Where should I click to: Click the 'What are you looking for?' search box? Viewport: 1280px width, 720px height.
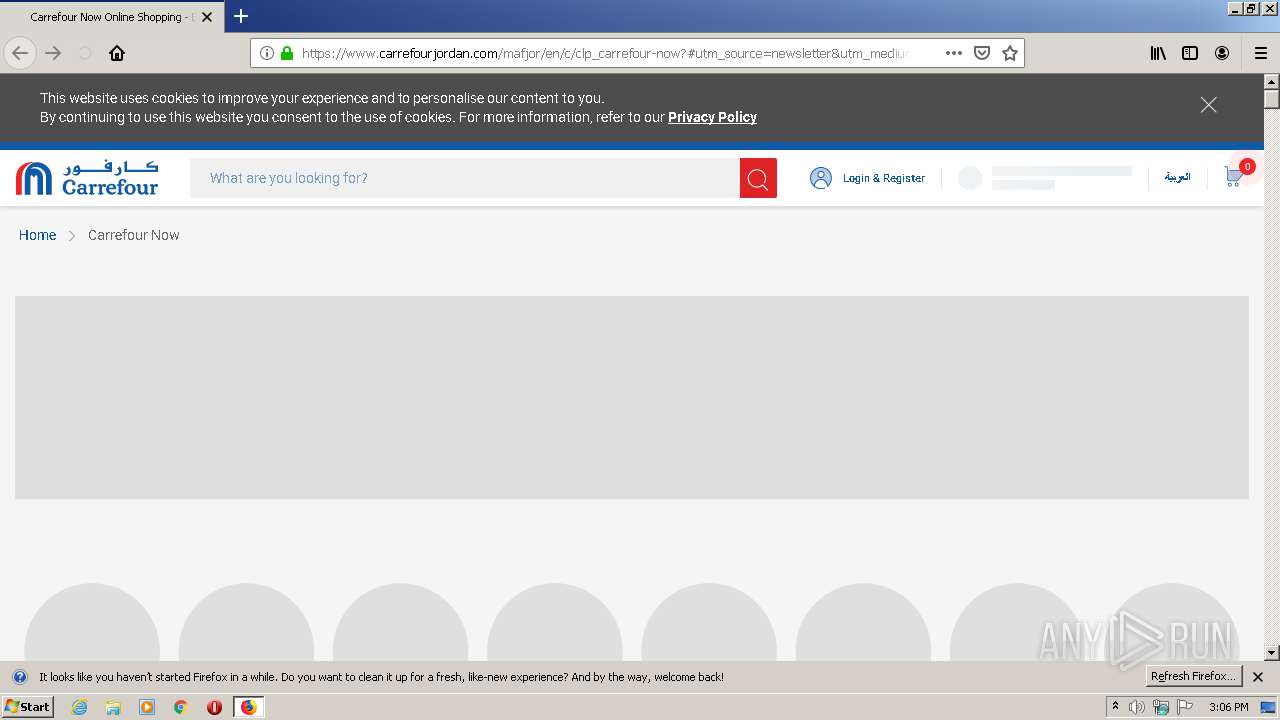[x=465, y=178]
